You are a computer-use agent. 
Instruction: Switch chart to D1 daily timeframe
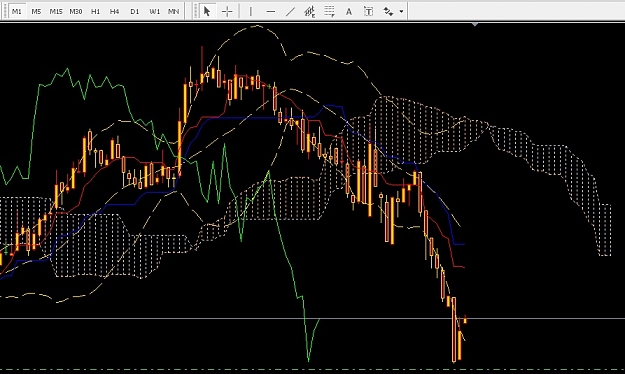[x=135, y=11]
